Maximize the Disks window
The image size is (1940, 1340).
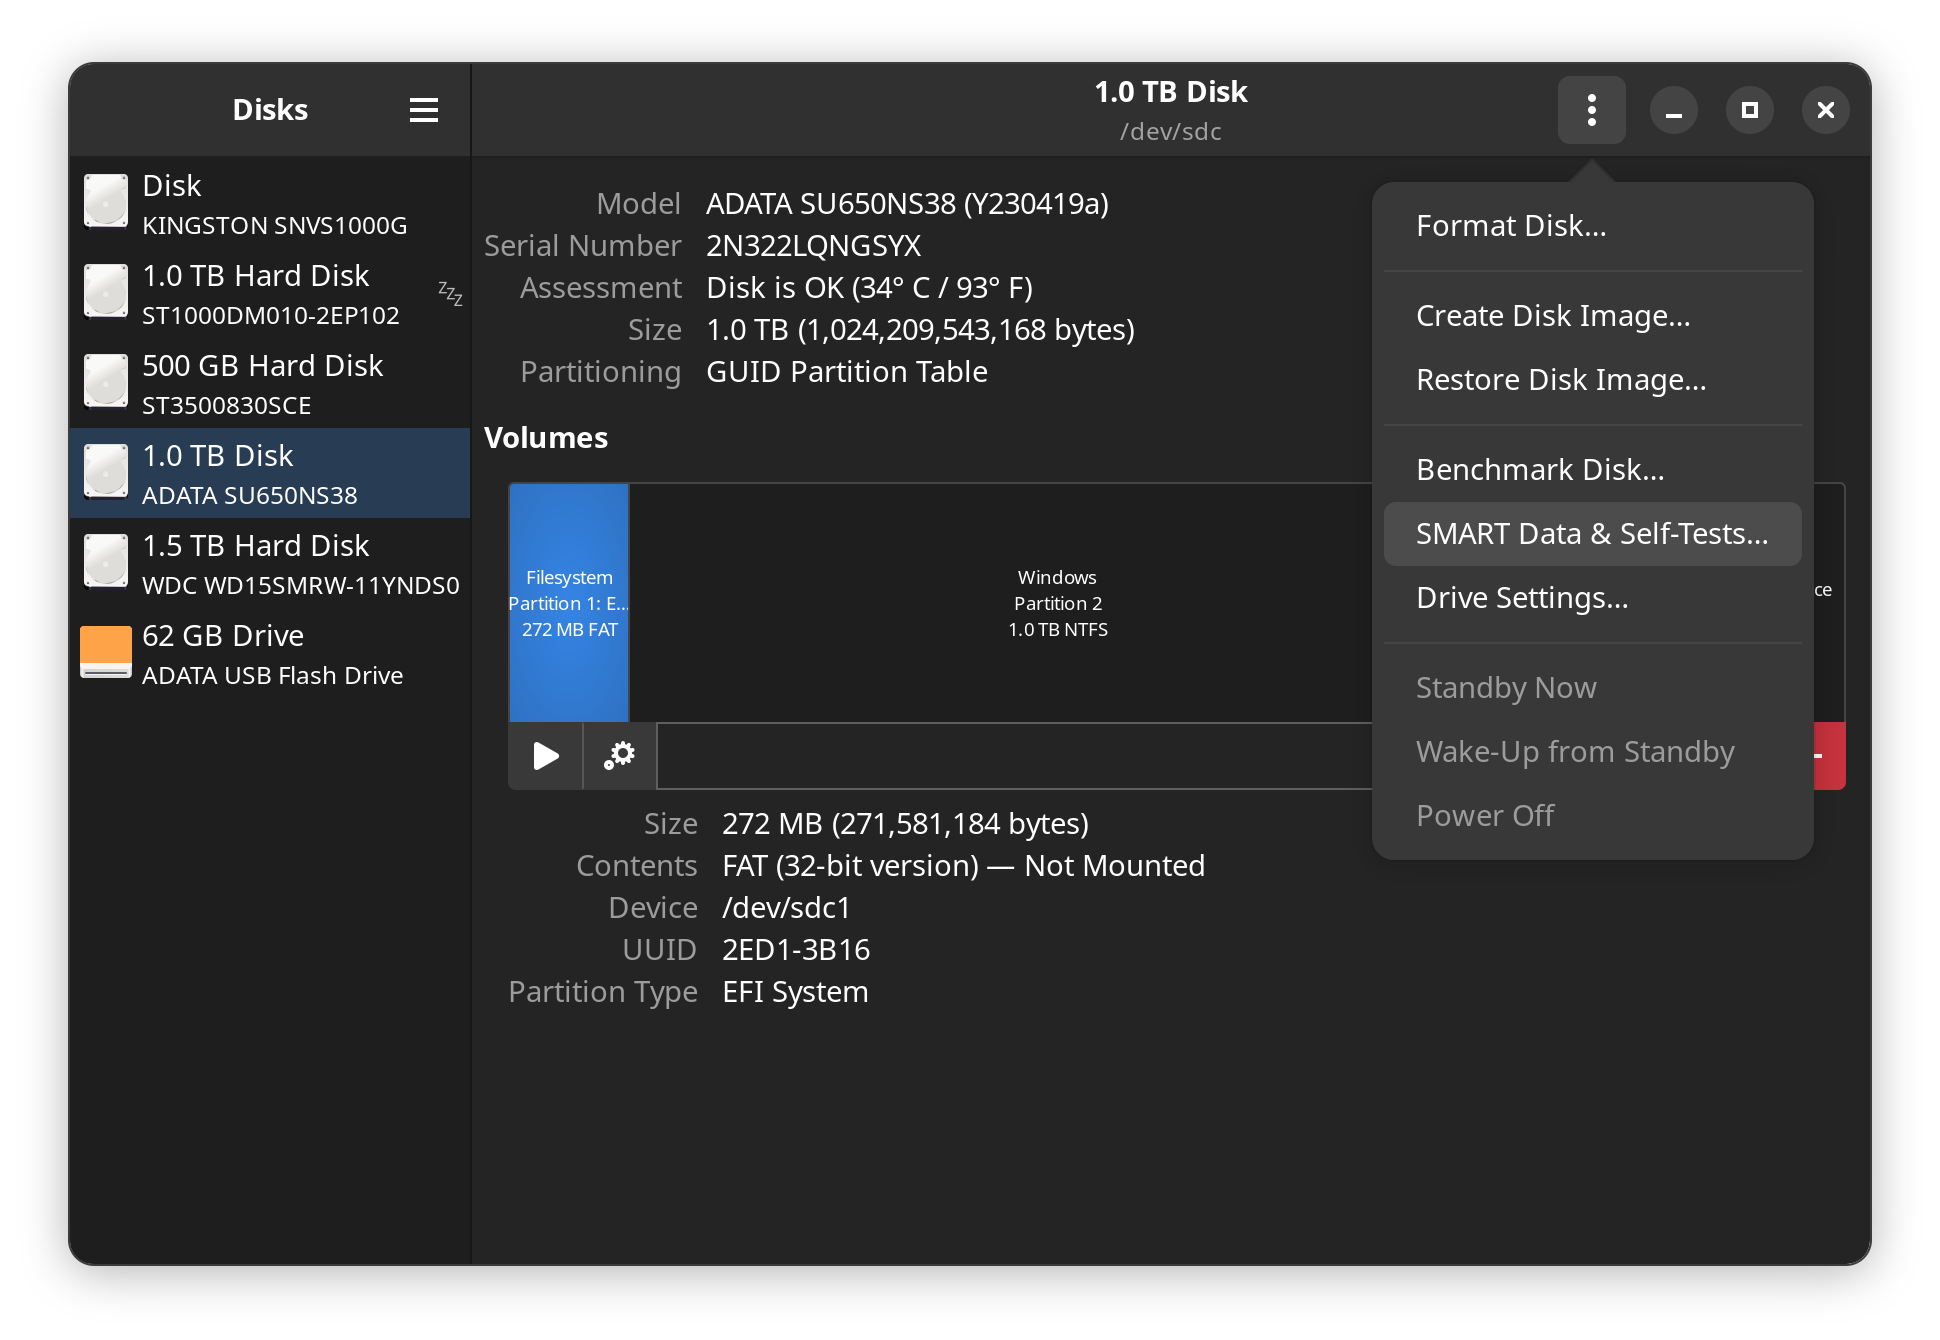(1749, 110)
